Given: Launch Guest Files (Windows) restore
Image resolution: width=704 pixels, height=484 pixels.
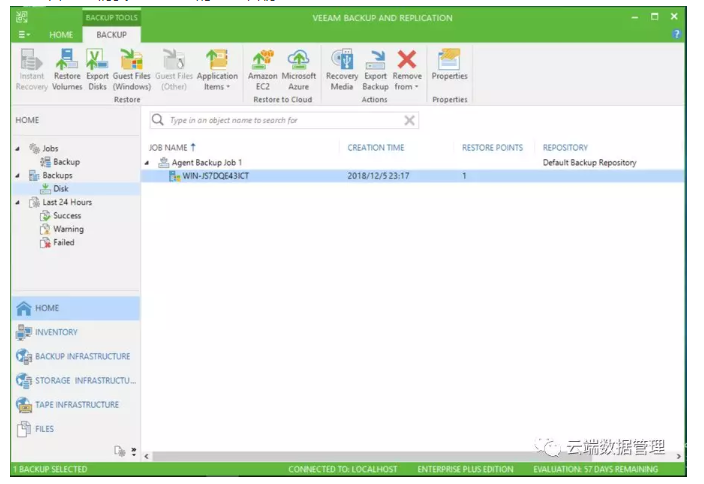Looking at the screenshot, I should 132,70.
